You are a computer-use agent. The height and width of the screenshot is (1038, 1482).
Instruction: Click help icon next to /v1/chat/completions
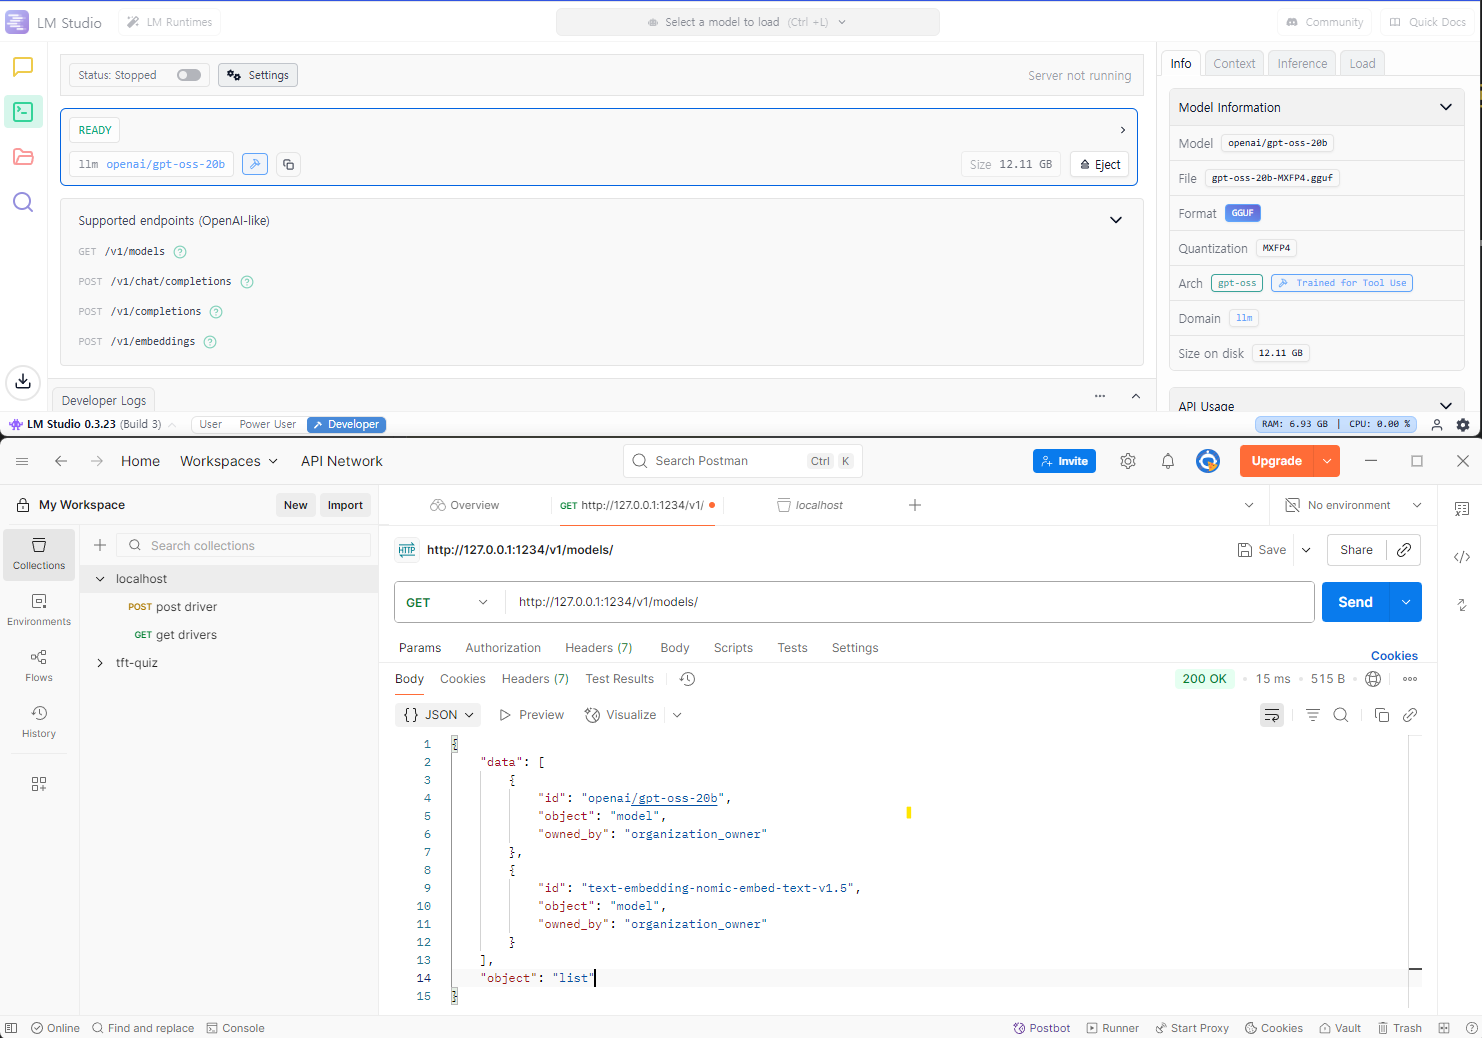tap(247, 282)
